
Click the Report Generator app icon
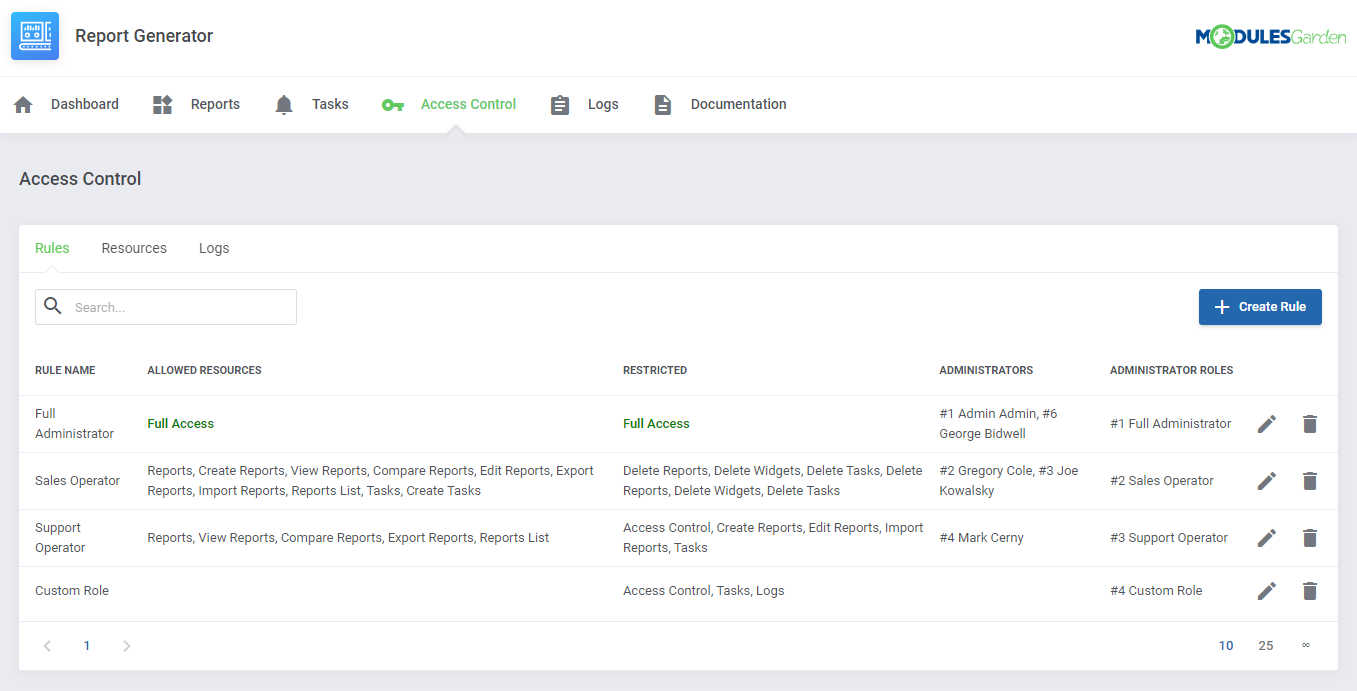[x=34, y=35]
